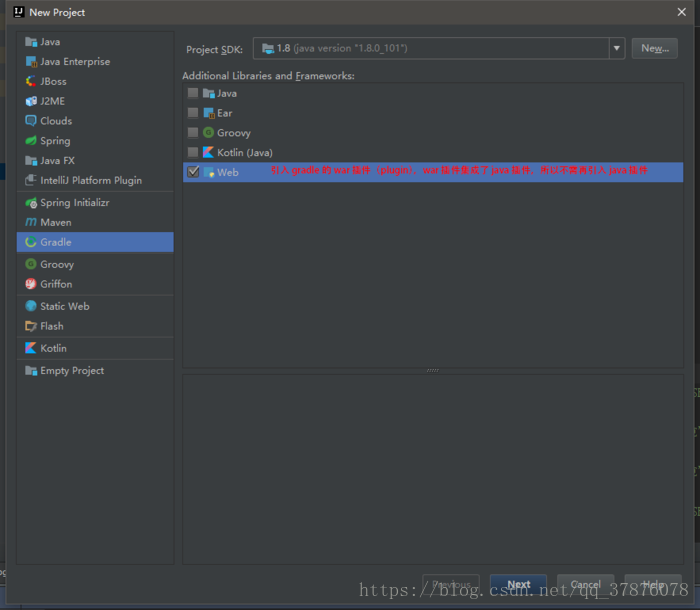This screenshot has height=610, width=700.
Task: Click the Java framework folder icon
Action: click(x=208, y=93)
